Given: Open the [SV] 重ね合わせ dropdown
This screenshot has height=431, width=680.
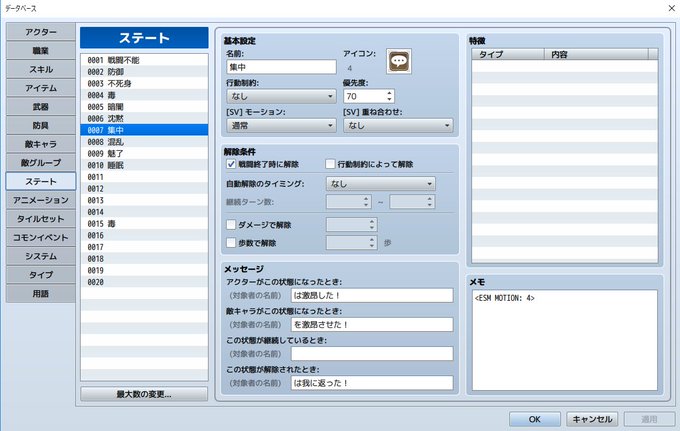Looking at the screenshot, I should (398, 125).
